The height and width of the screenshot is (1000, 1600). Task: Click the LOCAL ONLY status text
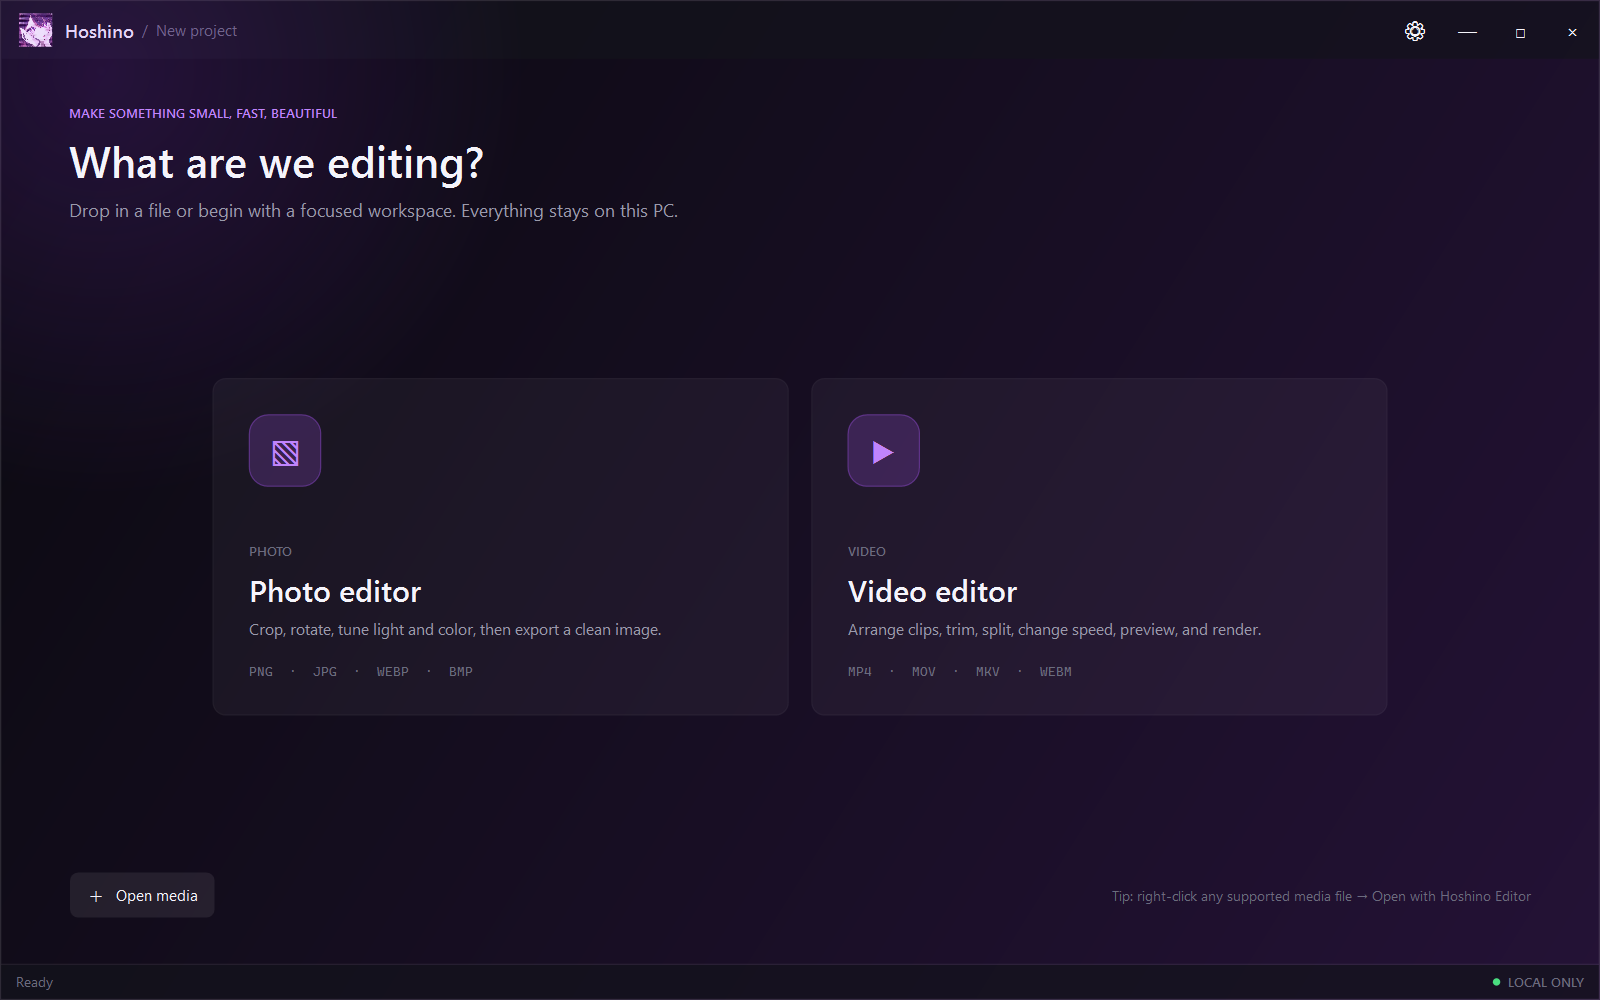1546,982
